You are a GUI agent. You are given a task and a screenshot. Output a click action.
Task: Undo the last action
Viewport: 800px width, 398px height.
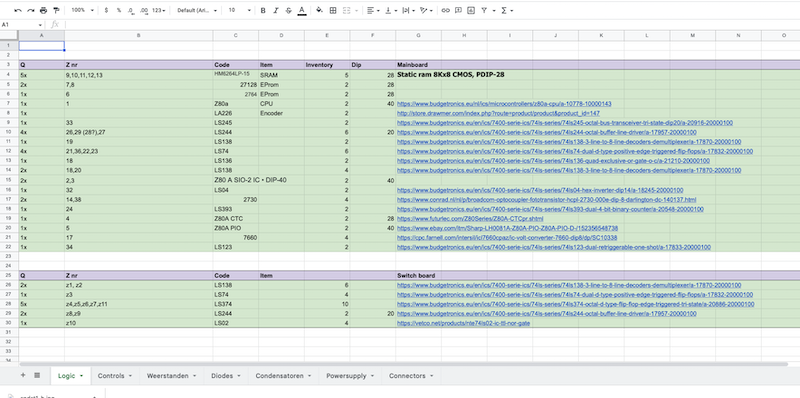click(18, 10)
